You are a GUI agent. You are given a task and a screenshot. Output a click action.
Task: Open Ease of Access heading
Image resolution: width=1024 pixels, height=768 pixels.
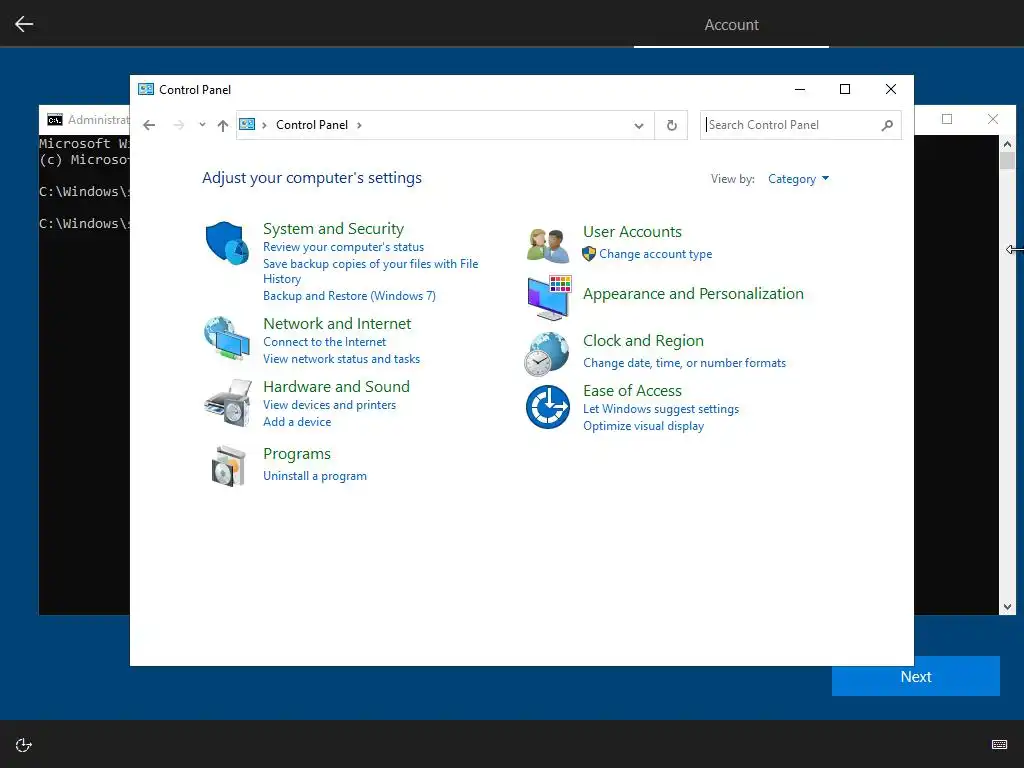coord(632,391)
